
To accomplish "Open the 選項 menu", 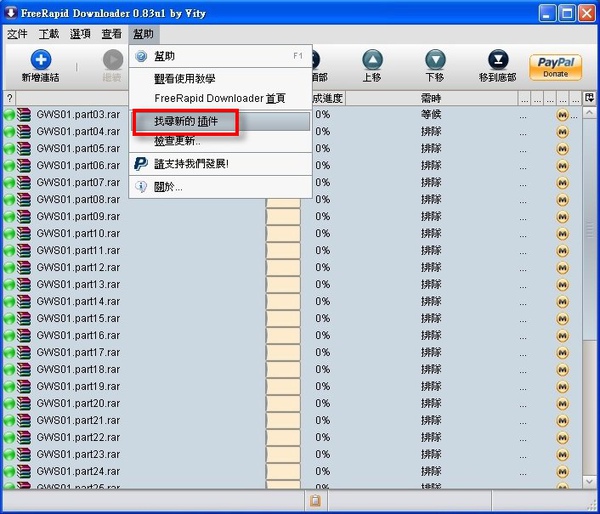I will click(x=80, y=34).
